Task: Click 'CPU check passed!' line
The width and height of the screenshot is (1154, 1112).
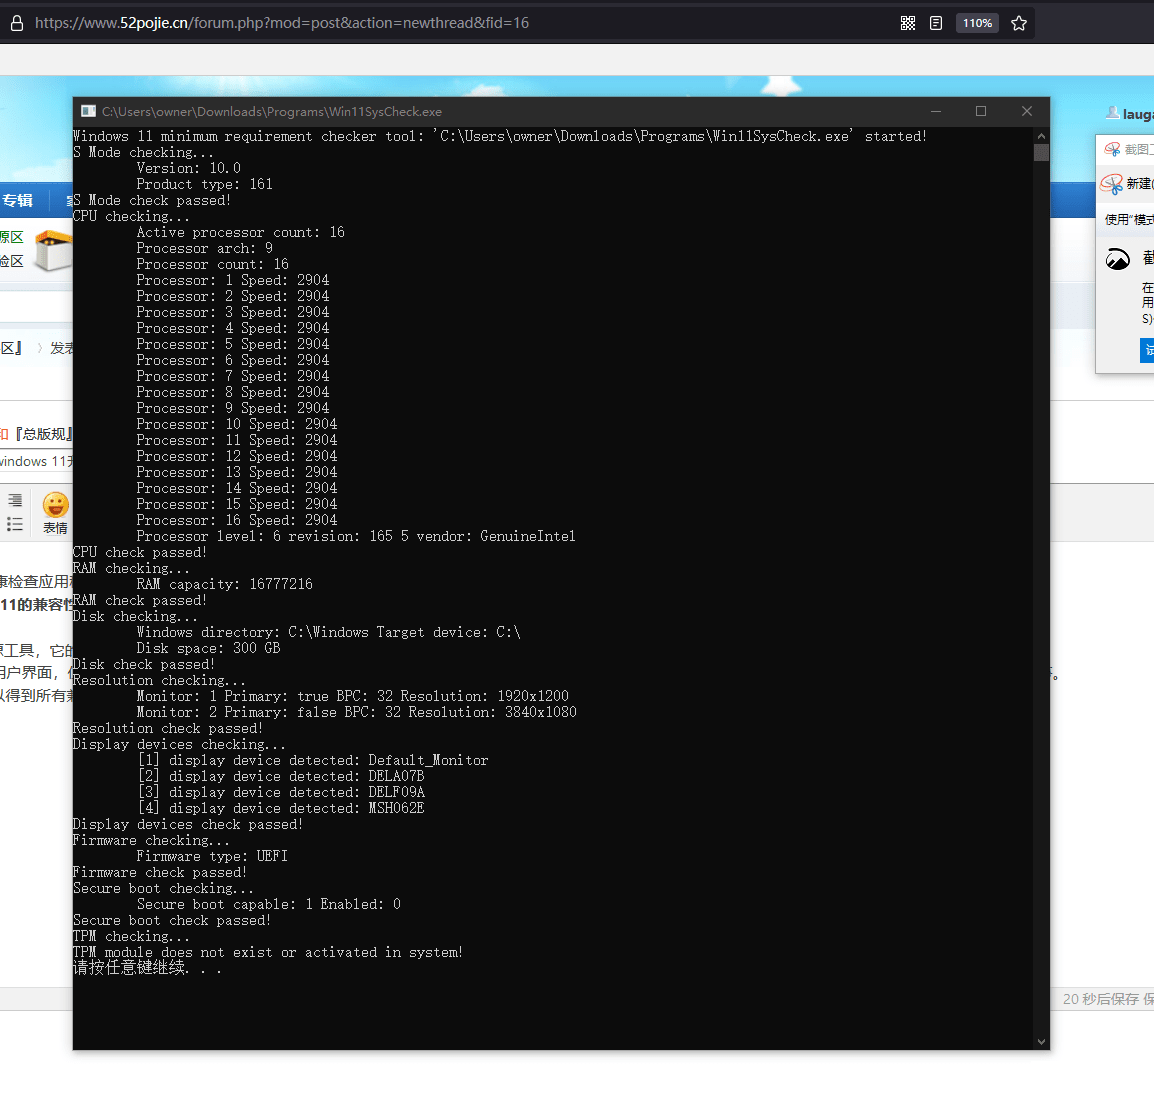Action: [140, 553]
